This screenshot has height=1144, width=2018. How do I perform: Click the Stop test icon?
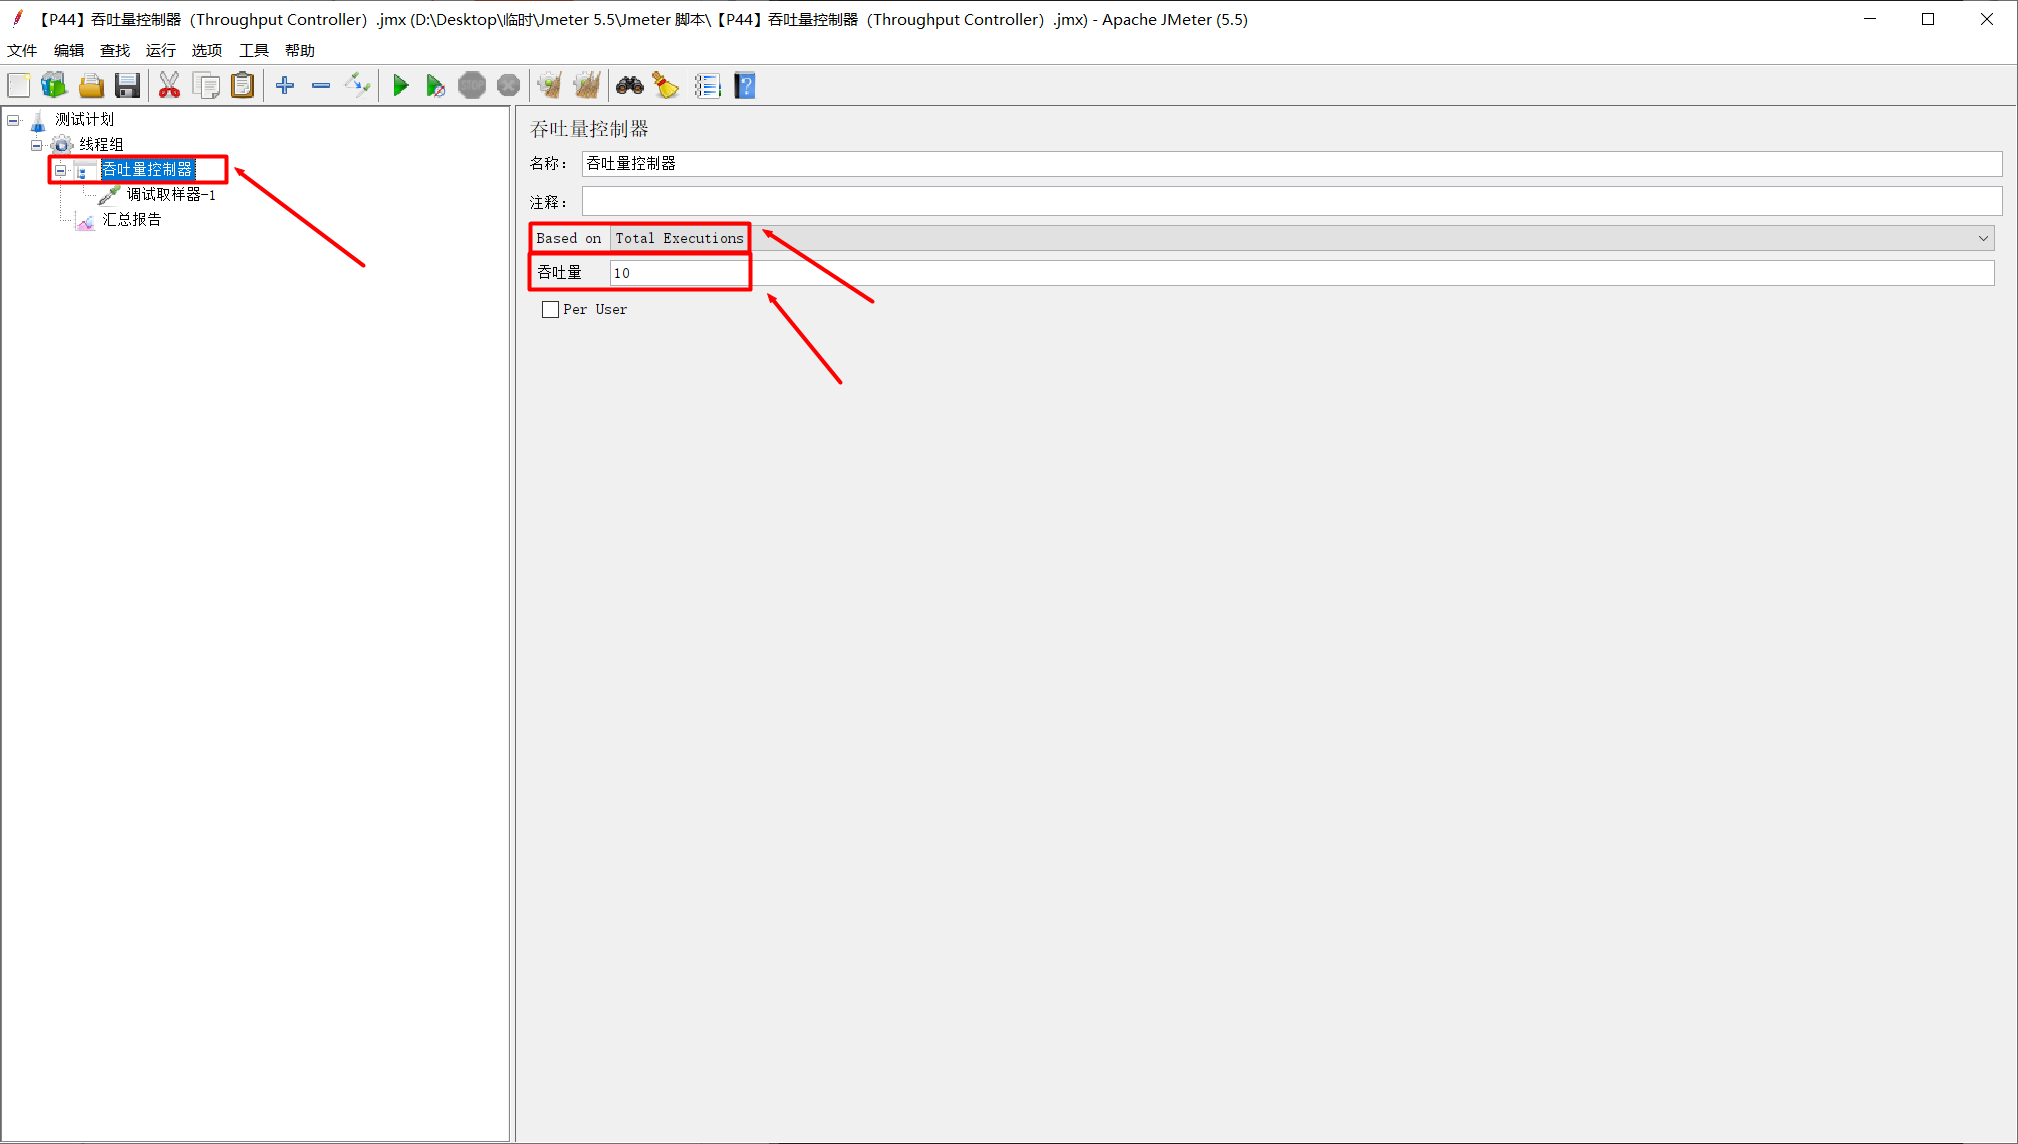(472, 86)
